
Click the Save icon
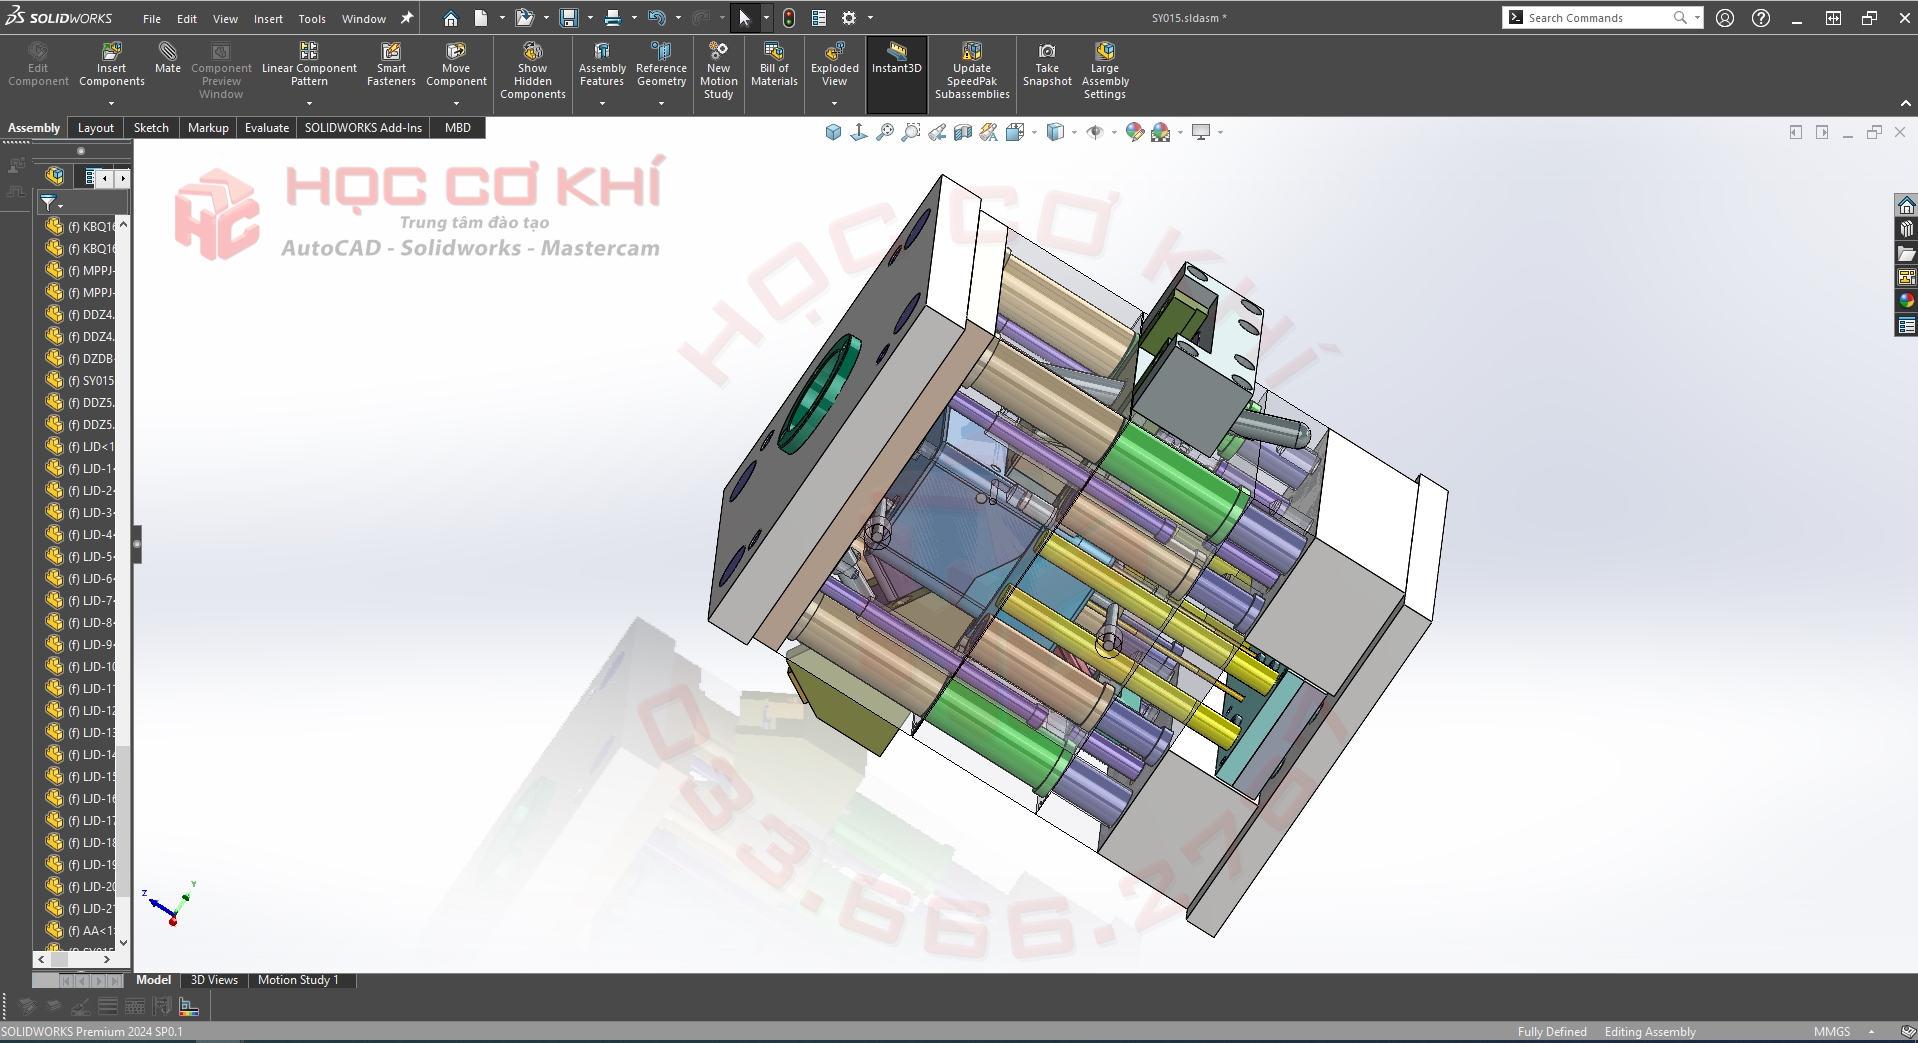(569, 18)
